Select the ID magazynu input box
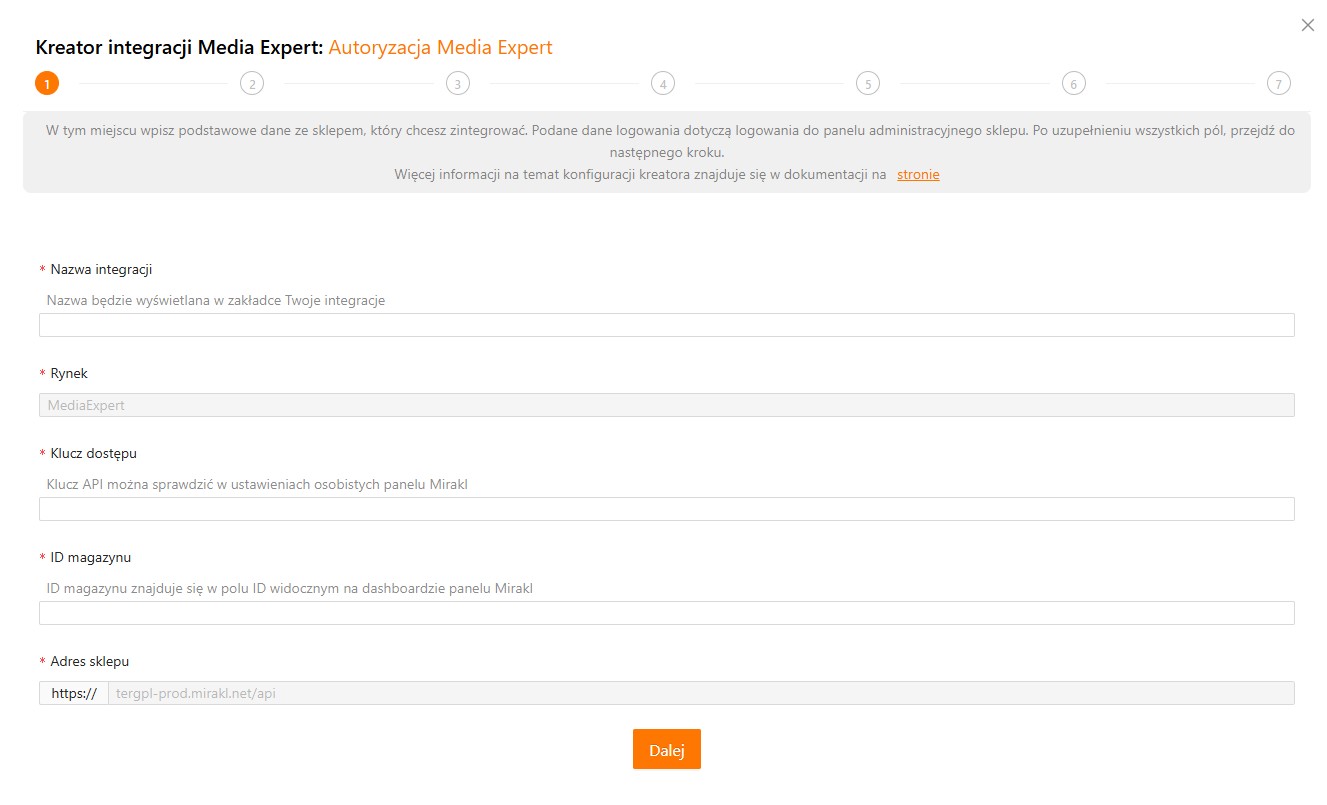 (666, 613)
